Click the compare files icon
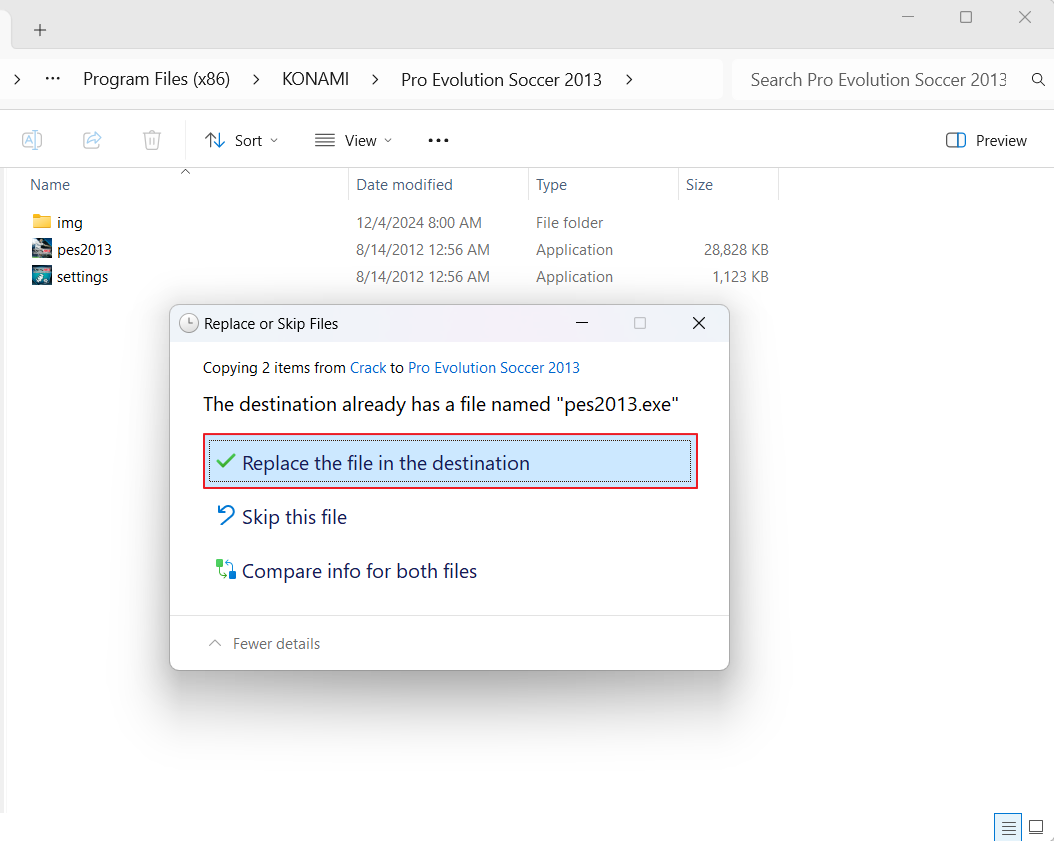 [226, 569]
